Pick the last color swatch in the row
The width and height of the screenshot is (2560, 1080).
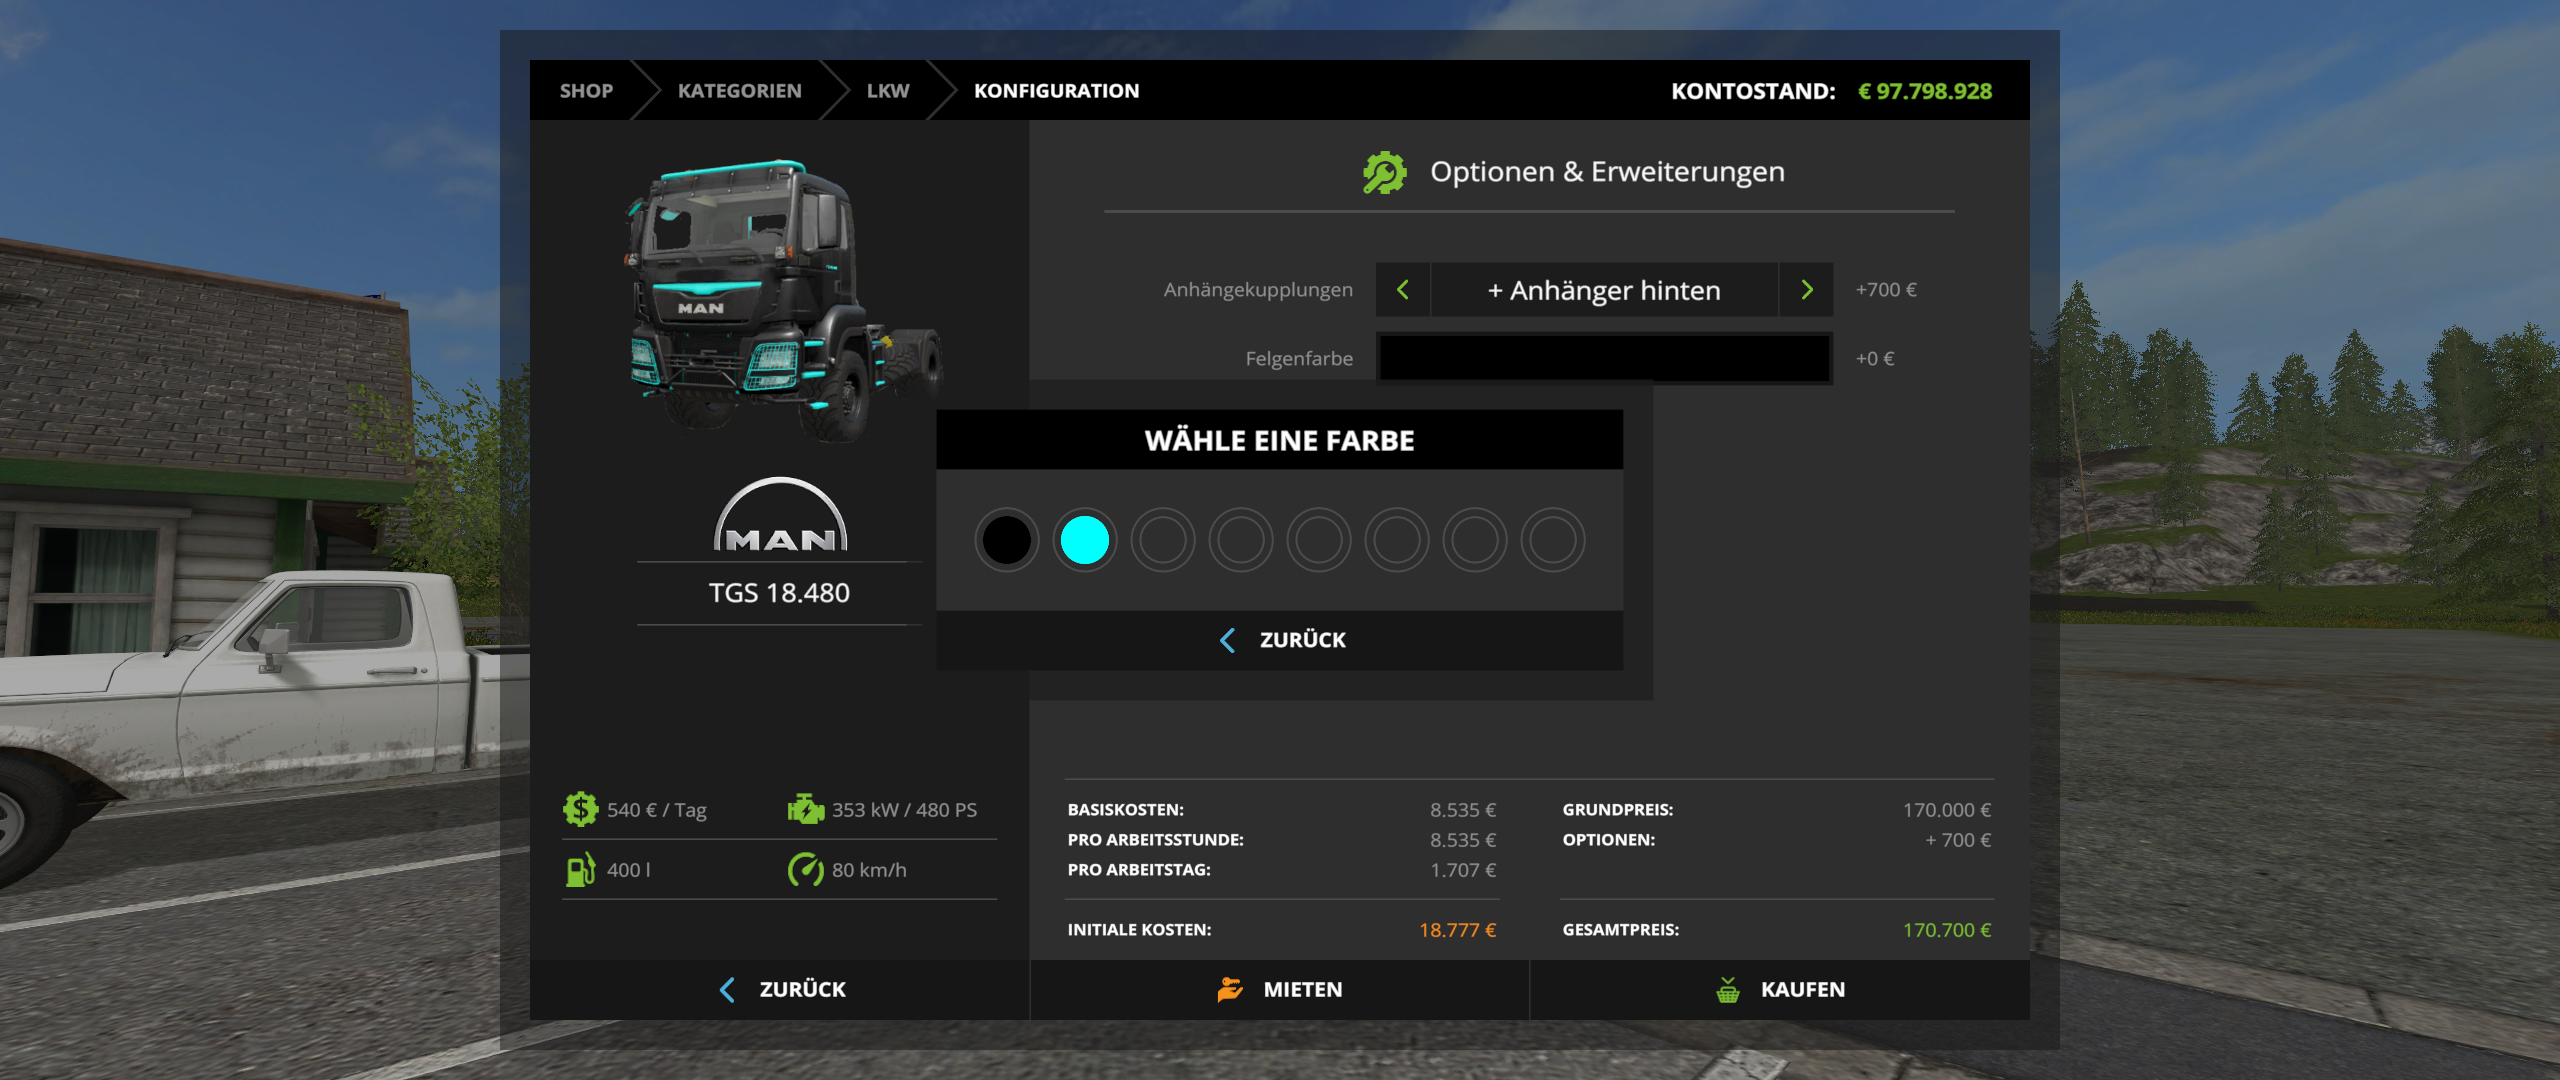point(1552,540)
